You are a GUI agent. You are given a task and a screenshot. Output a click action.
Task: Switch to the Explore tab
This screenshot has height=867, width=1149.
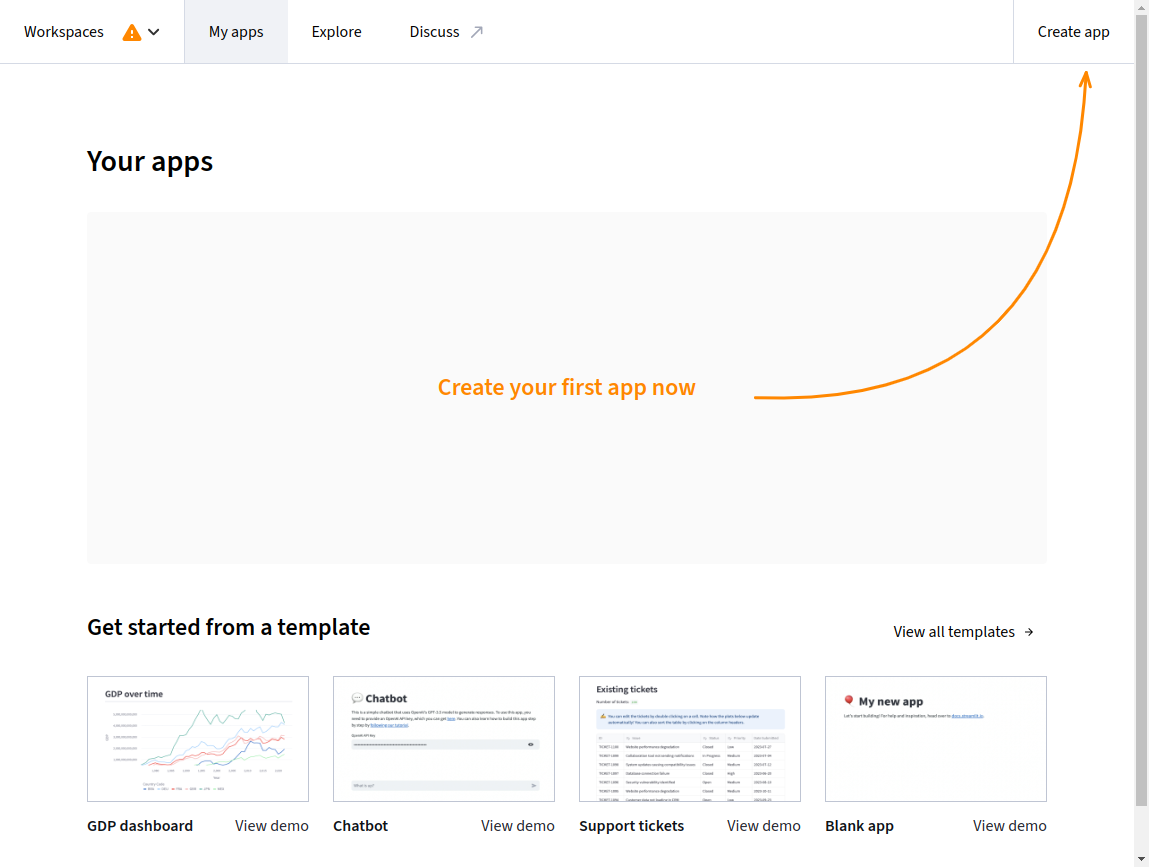336,32
